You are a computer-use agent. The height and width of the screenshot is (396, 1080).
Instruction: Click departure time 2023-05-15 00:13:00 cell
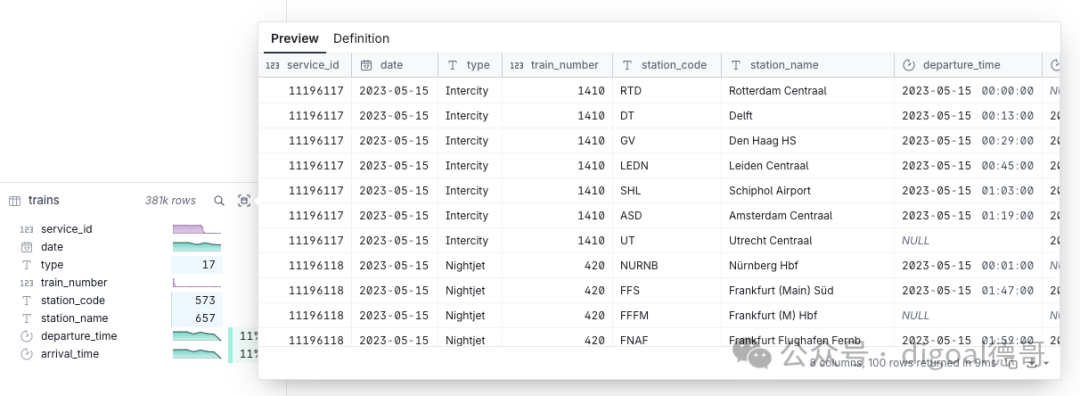tap(968, 116)
